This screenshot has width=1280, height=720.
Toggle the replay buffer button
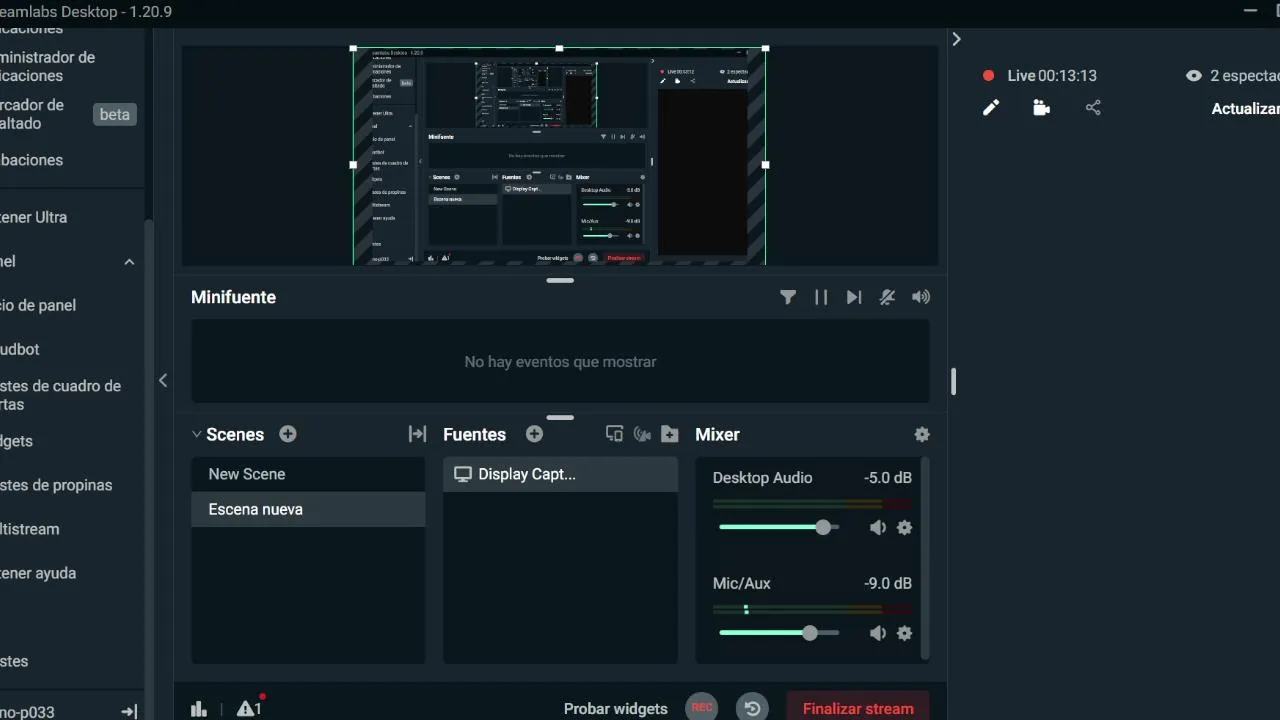[x=752, y=707]
